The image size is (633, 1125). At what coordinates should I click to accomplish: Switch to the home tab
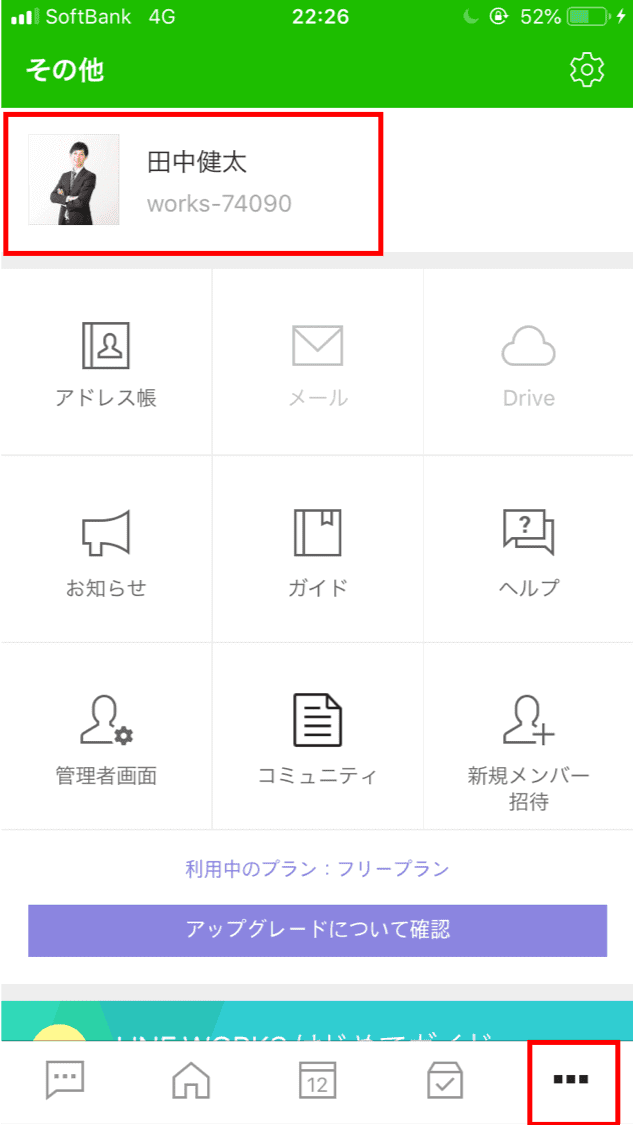191,1080
